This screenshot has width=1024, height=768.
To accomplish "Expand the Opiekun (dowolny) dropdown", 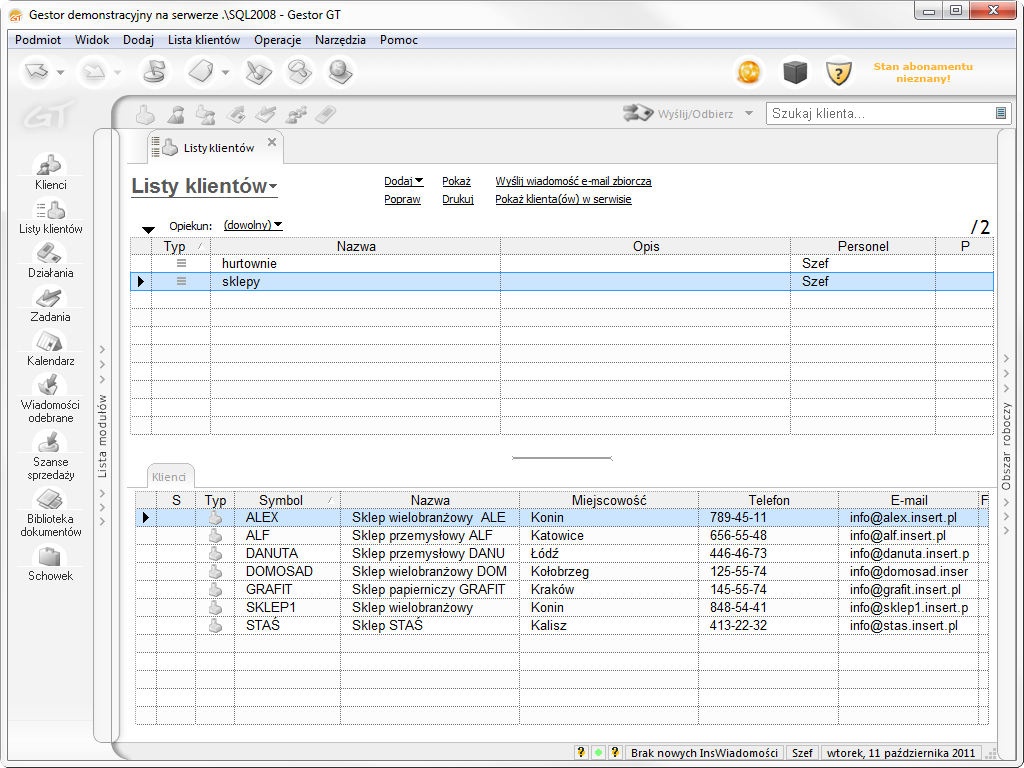I will pos(253,225).
